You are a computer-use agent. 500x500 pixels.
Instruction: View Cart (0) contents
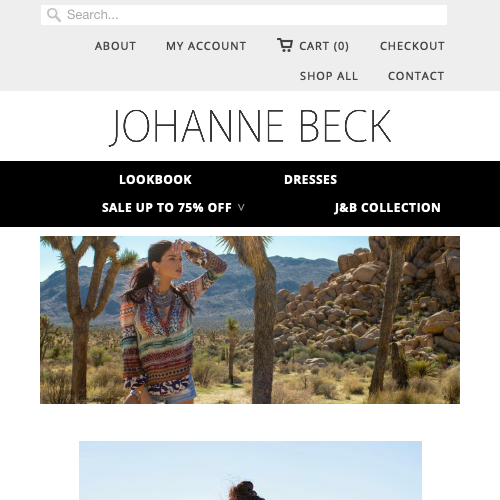(x=324, y=46)
